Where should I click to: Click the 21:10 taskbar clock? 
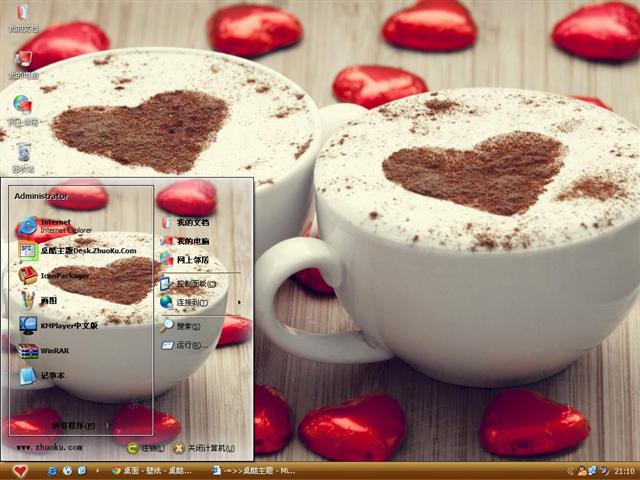[624, 471]
